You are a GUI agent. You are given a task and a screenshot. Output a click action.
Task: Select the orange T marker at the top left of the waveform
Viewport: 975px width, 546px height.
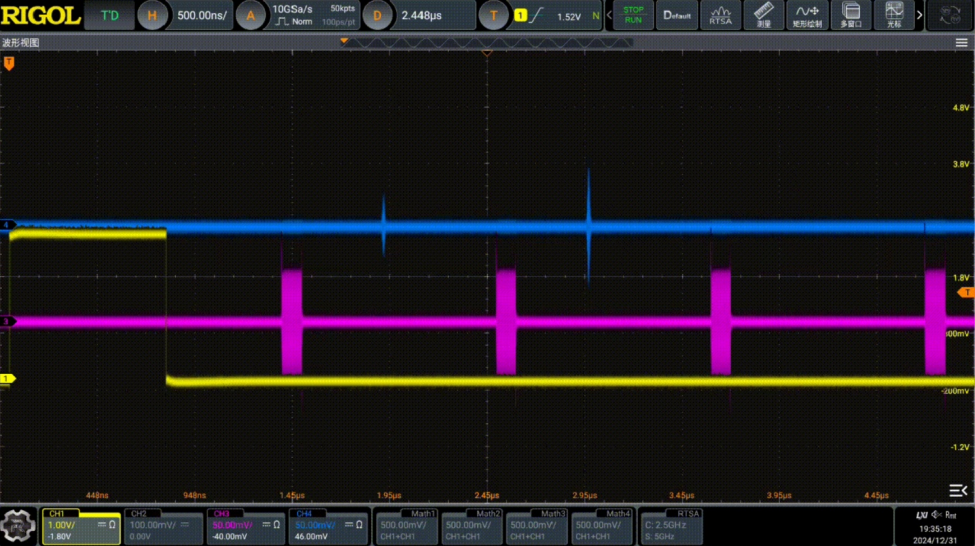point(9,63)
